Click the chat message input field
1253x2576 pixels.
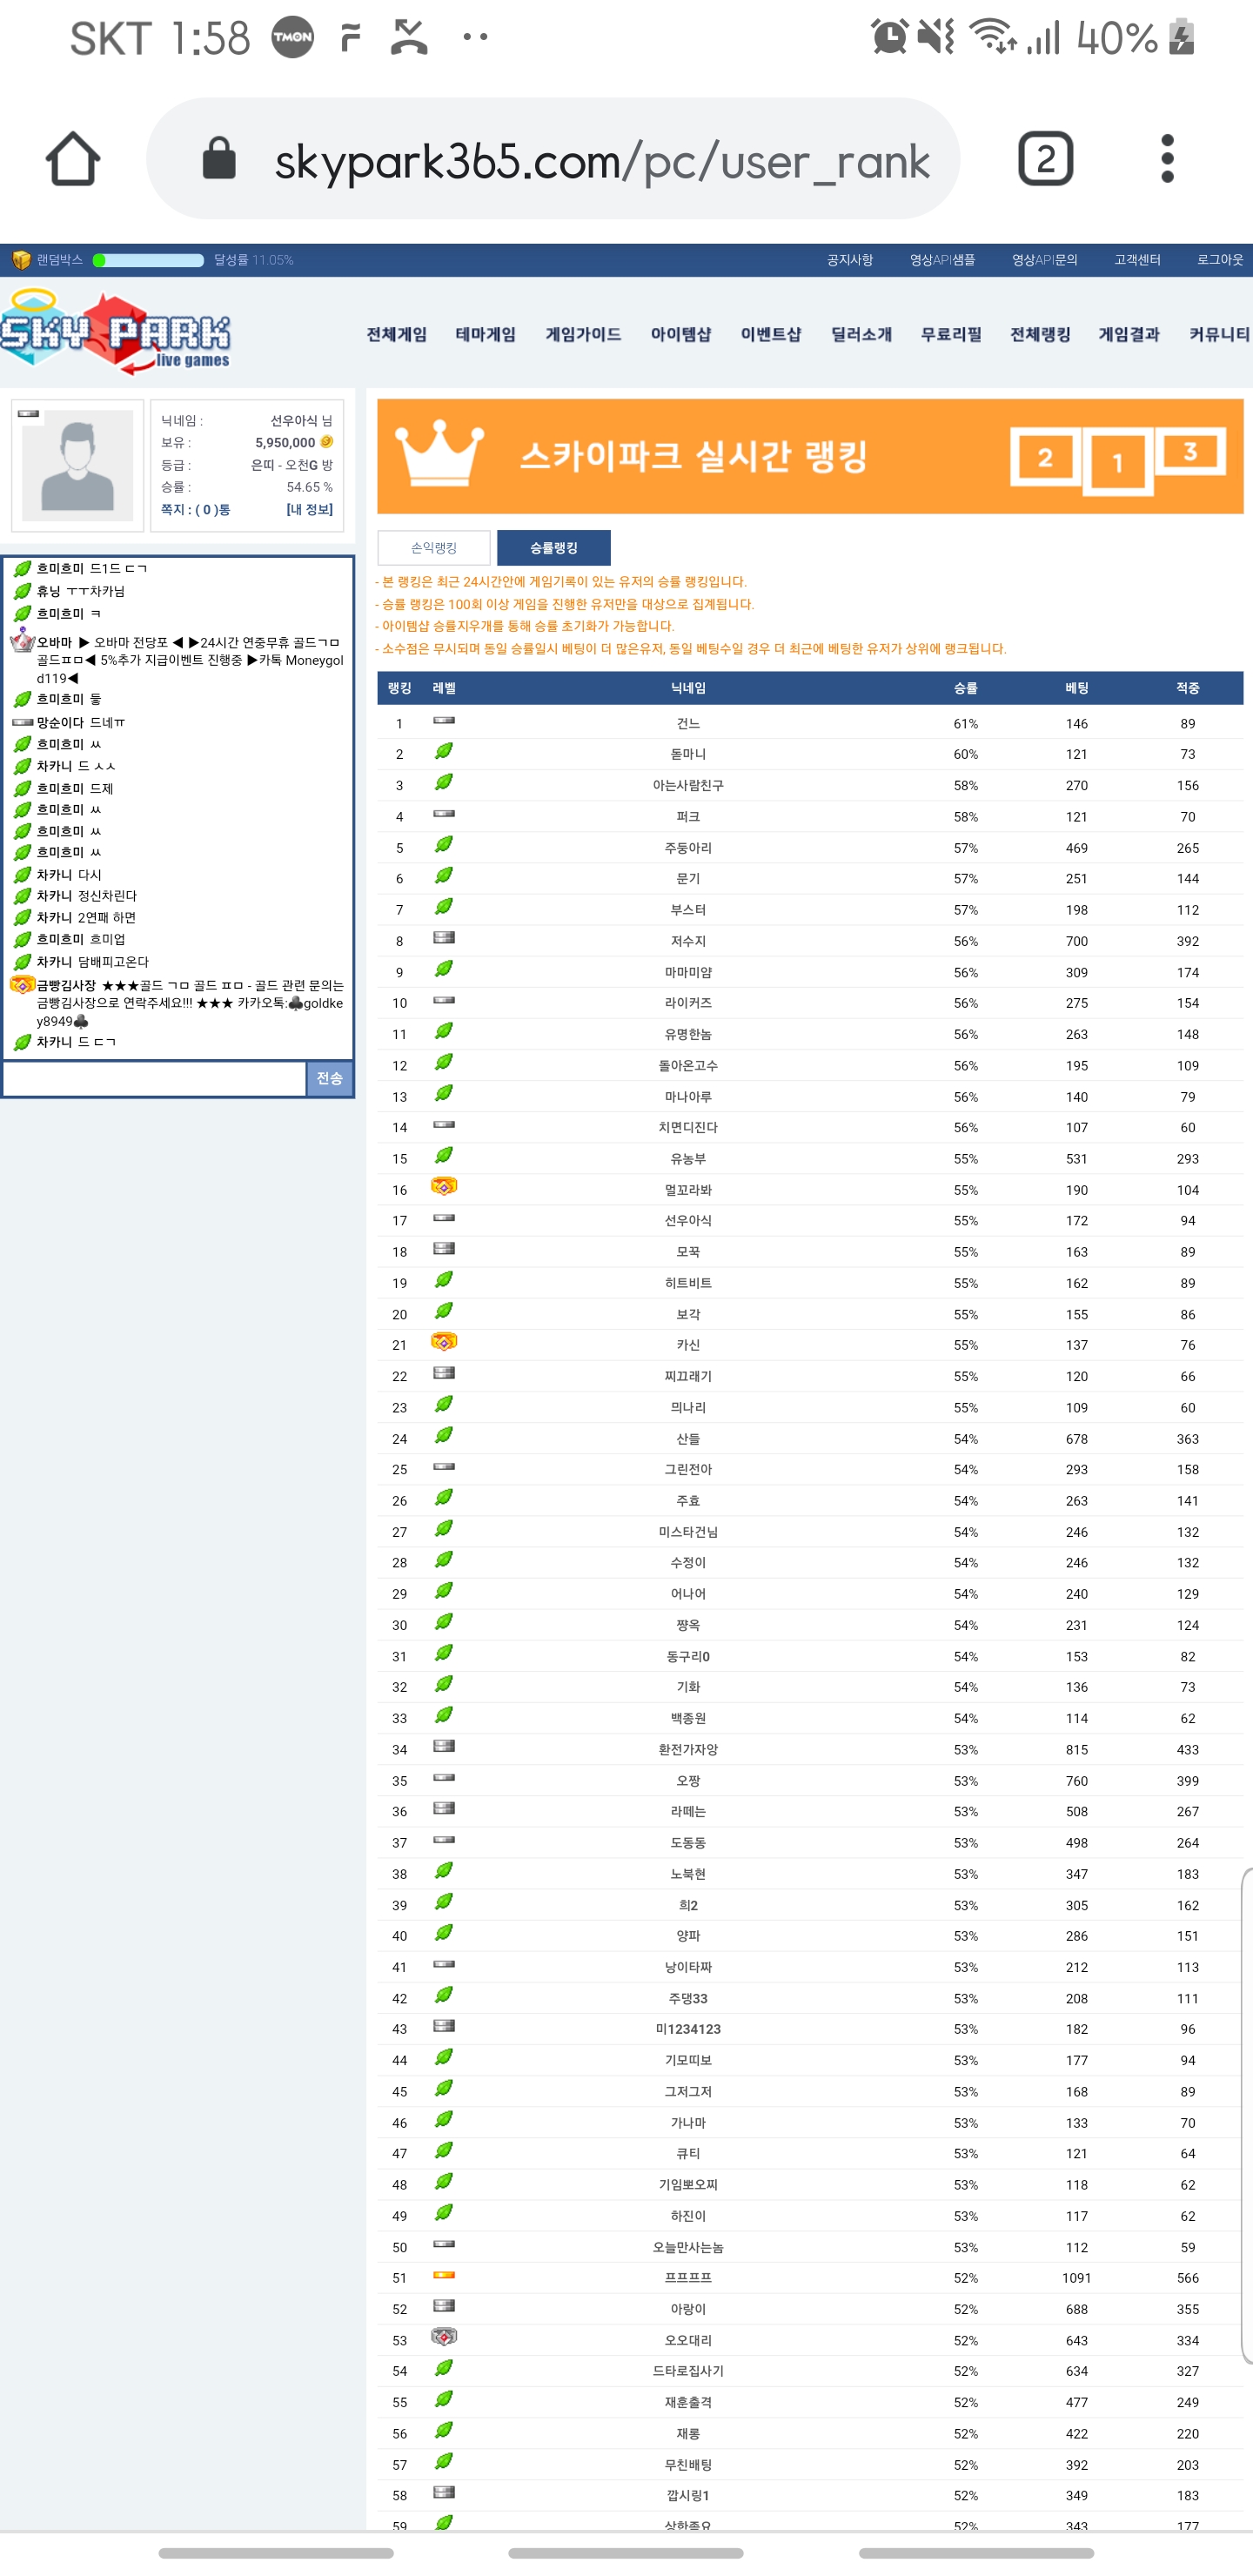154,1078
